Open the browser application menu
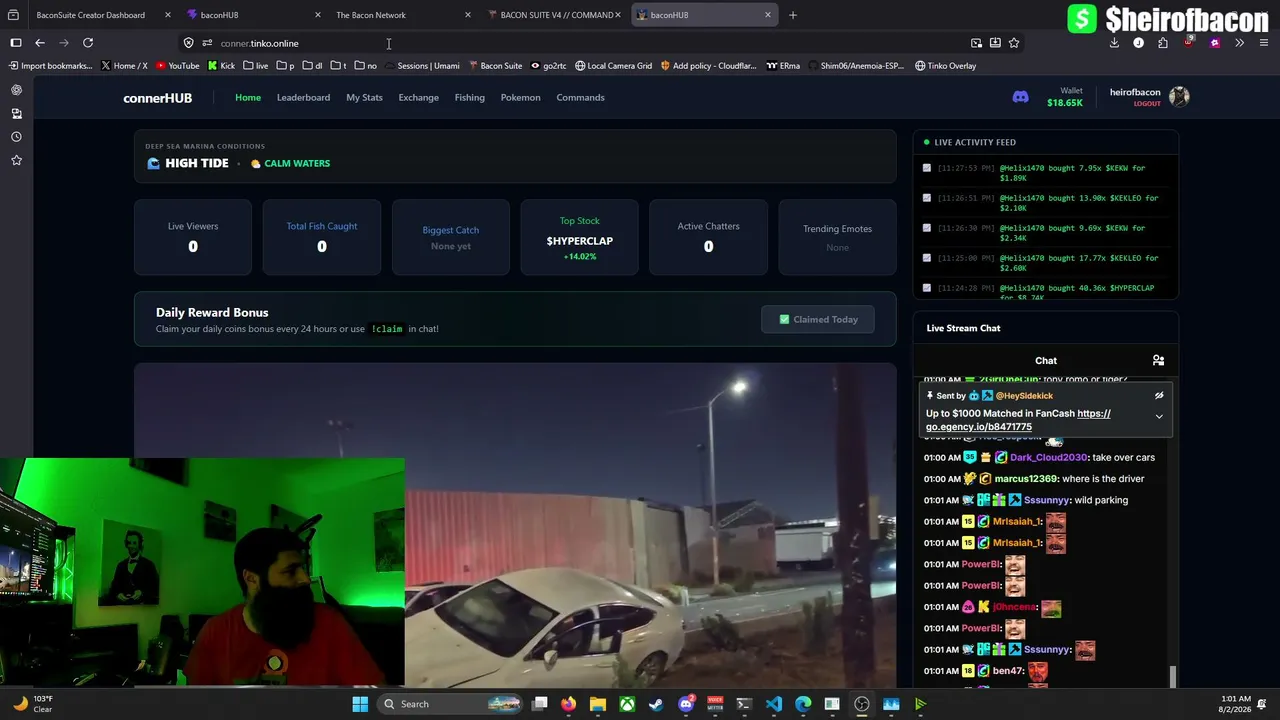 tap(1264, 43)
